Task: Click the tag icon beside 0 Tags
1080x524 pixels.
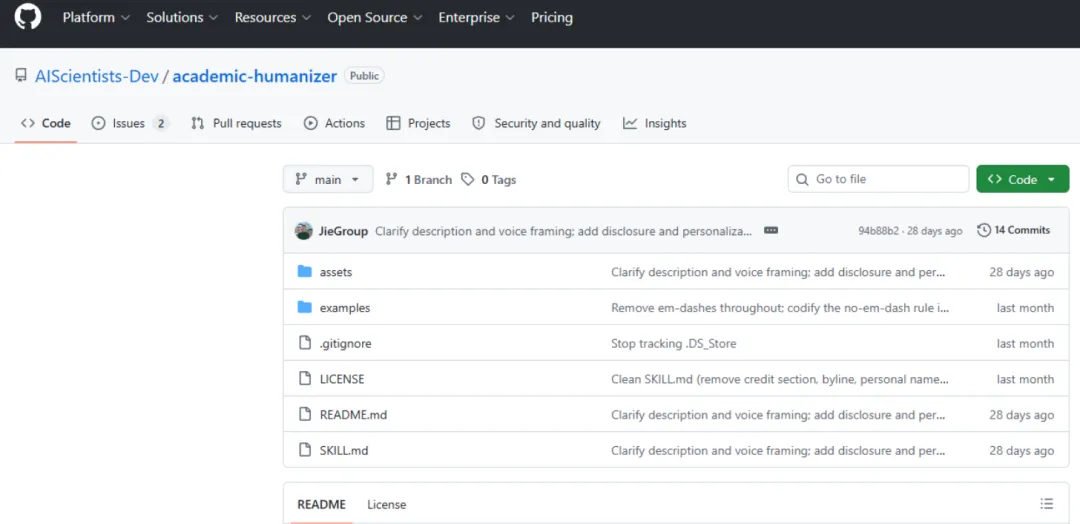Action: coord(468,179)
